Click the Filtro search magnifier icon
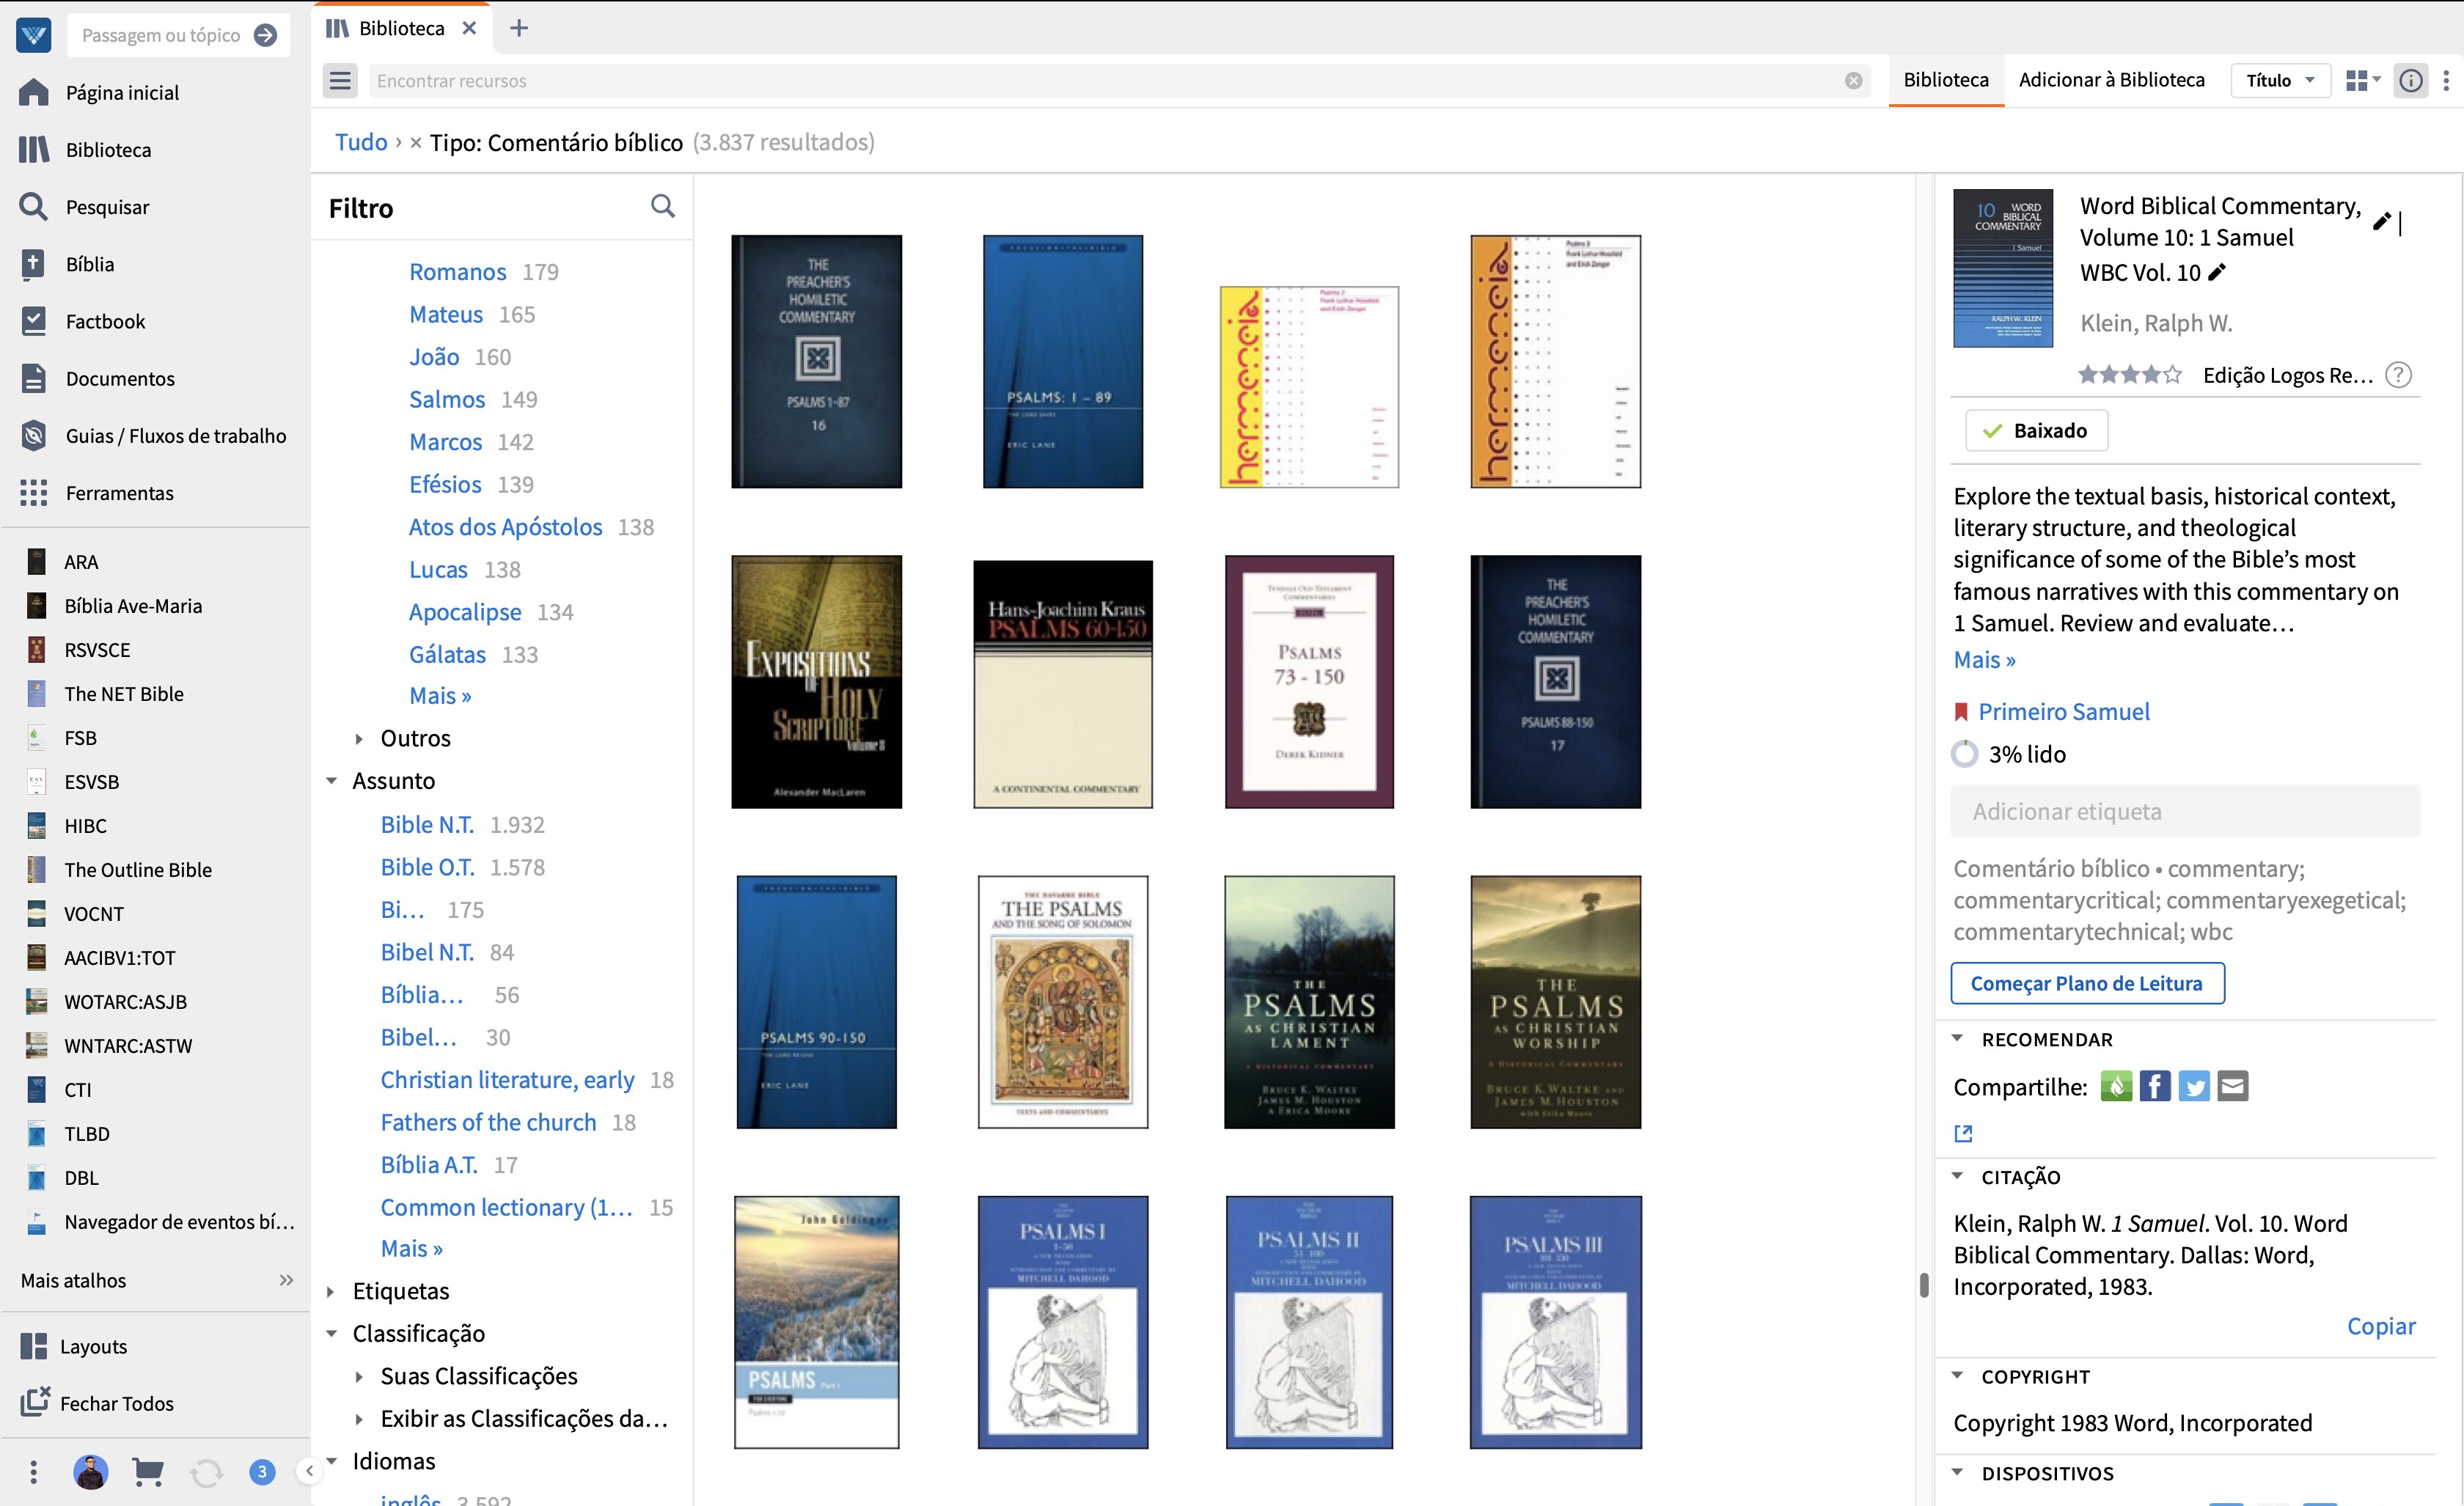The image size is (2464, 1506). [x=662, y=206]
